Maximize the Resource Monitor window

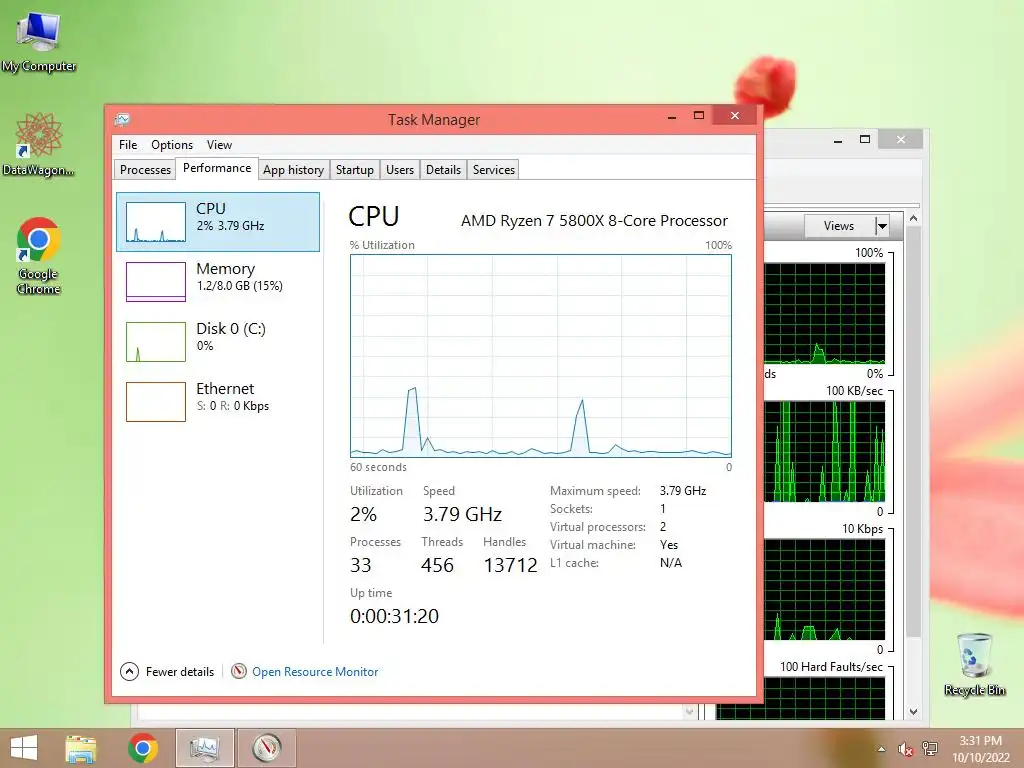click(865, 139)
